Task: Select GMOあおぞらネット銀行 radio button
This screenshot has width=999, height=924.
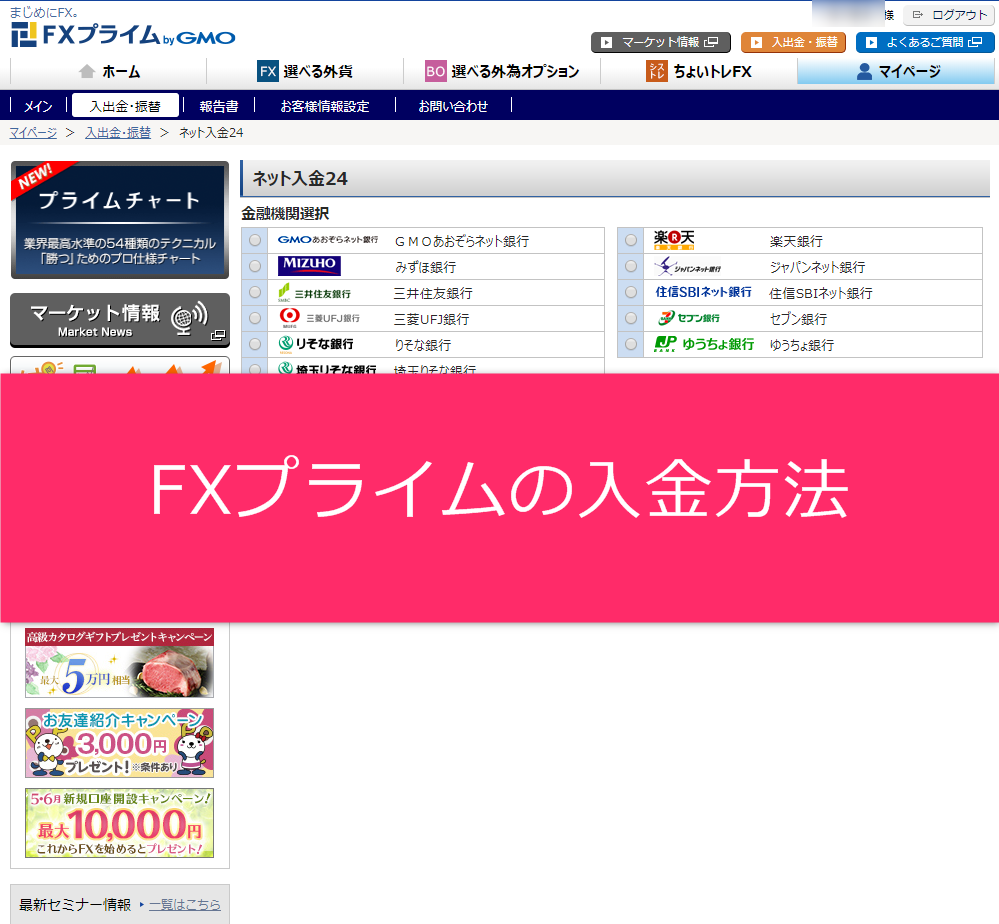Action: tap(255, 240)
